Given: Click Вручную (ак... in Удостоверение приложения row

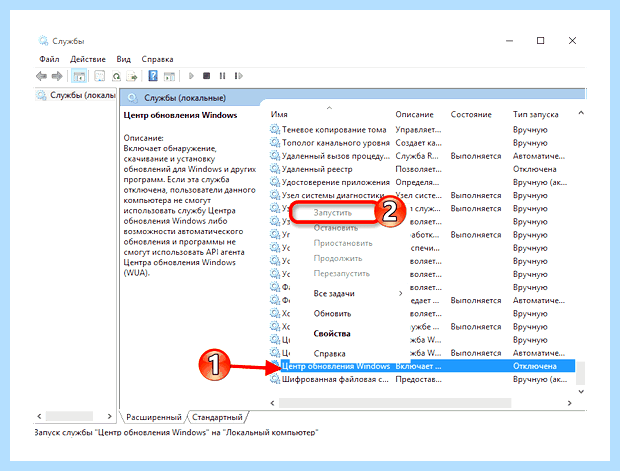Looking at the screenshot, I should tap(540, 182).
